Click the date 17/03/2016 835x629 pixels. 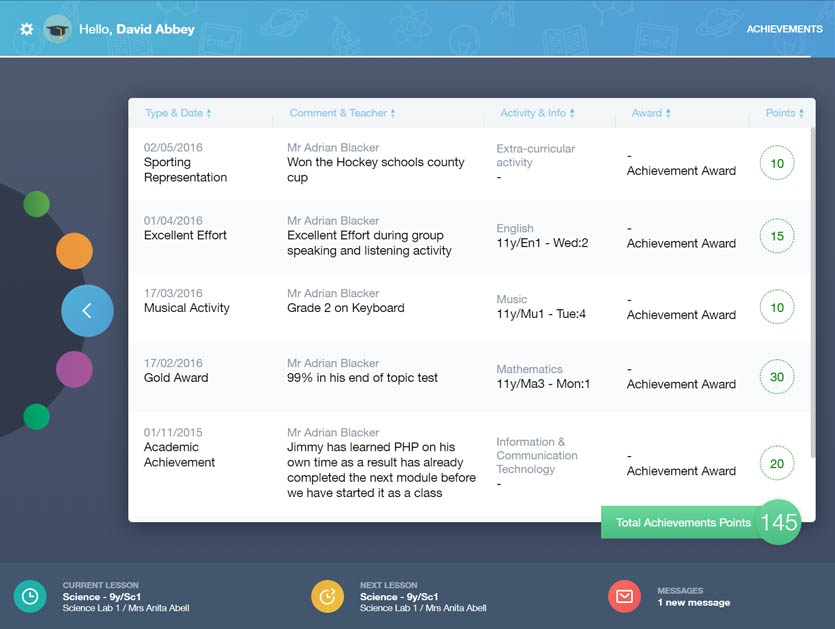click(173, 293)
